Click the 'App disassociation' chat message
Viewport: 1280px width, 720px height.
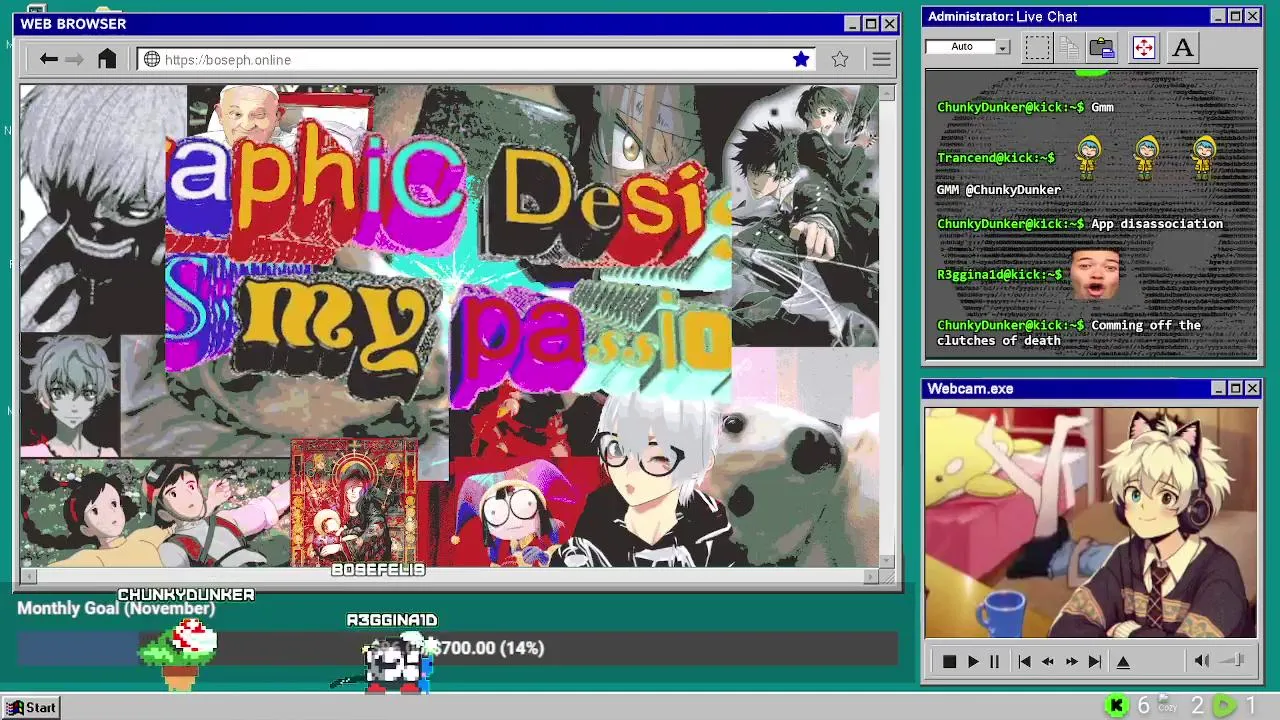(1157, 224)
